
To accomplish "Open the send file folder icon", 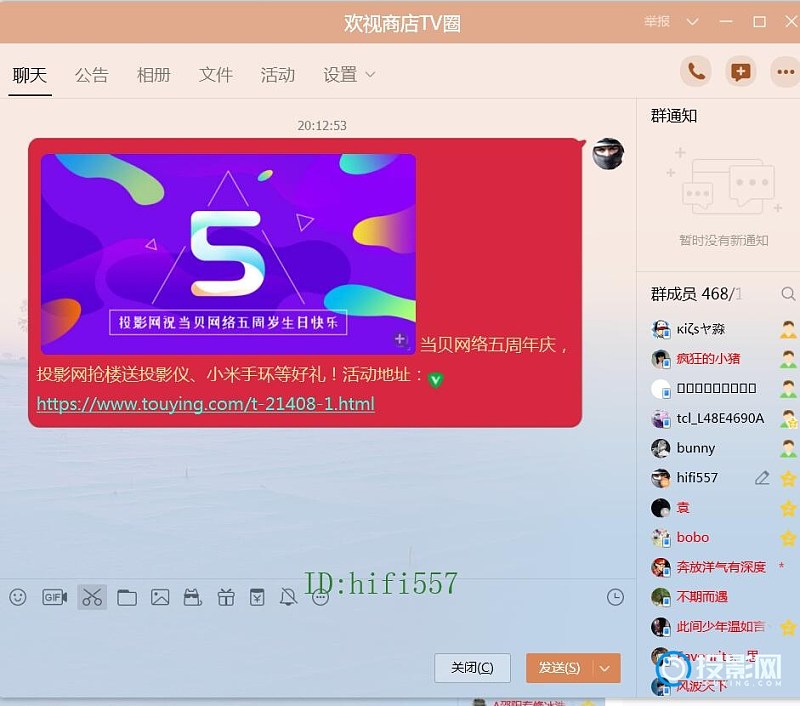I will (127, 597).
